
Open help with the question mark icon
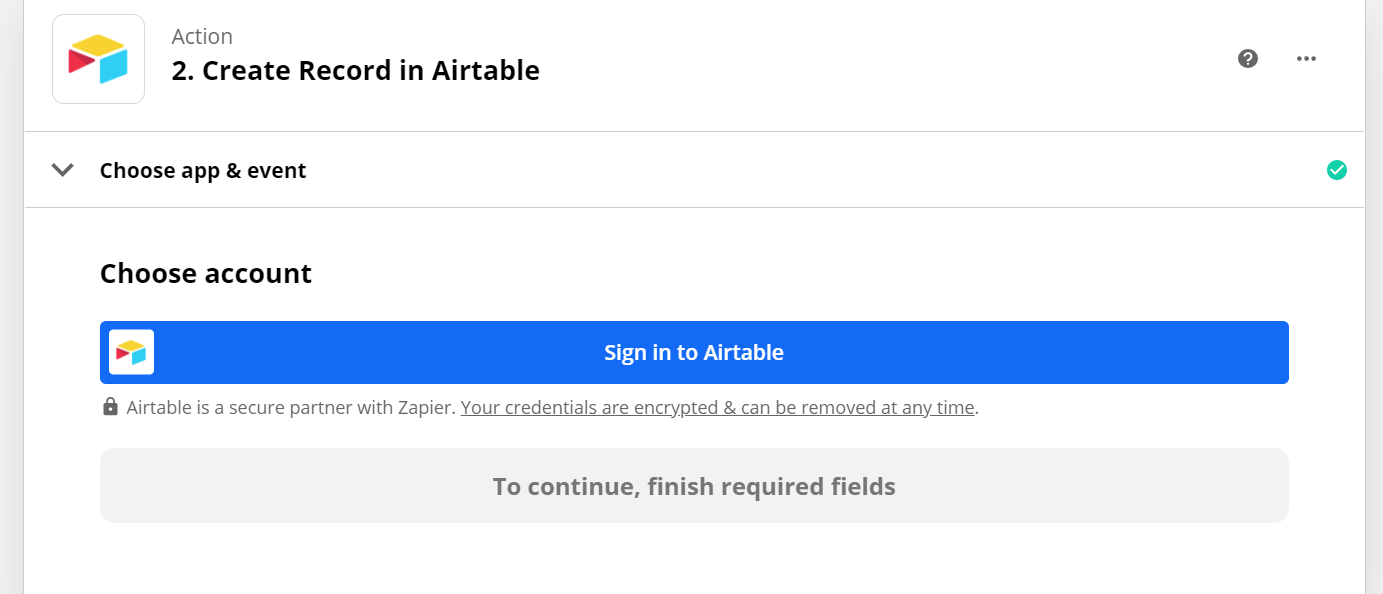[1247, 58]
